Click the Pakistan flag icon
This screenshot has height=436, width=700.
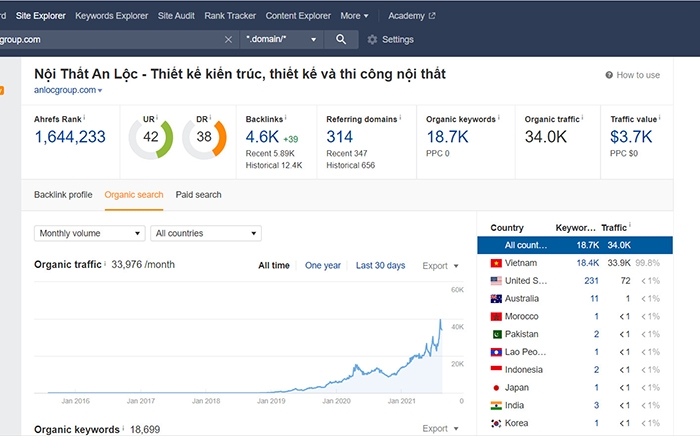click(497, 334)
